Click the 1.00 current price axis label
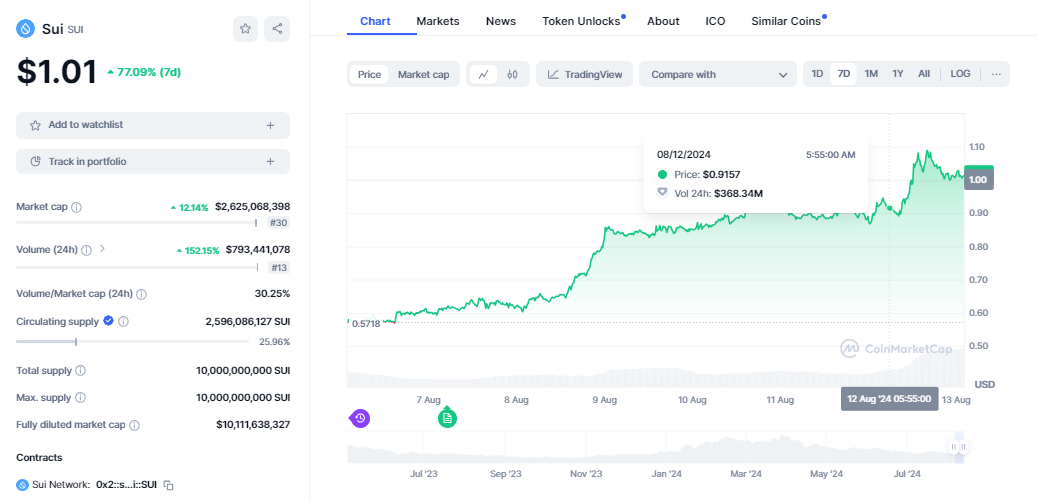This screenshot has width=1038, height=501. click(x=979, y=179)
